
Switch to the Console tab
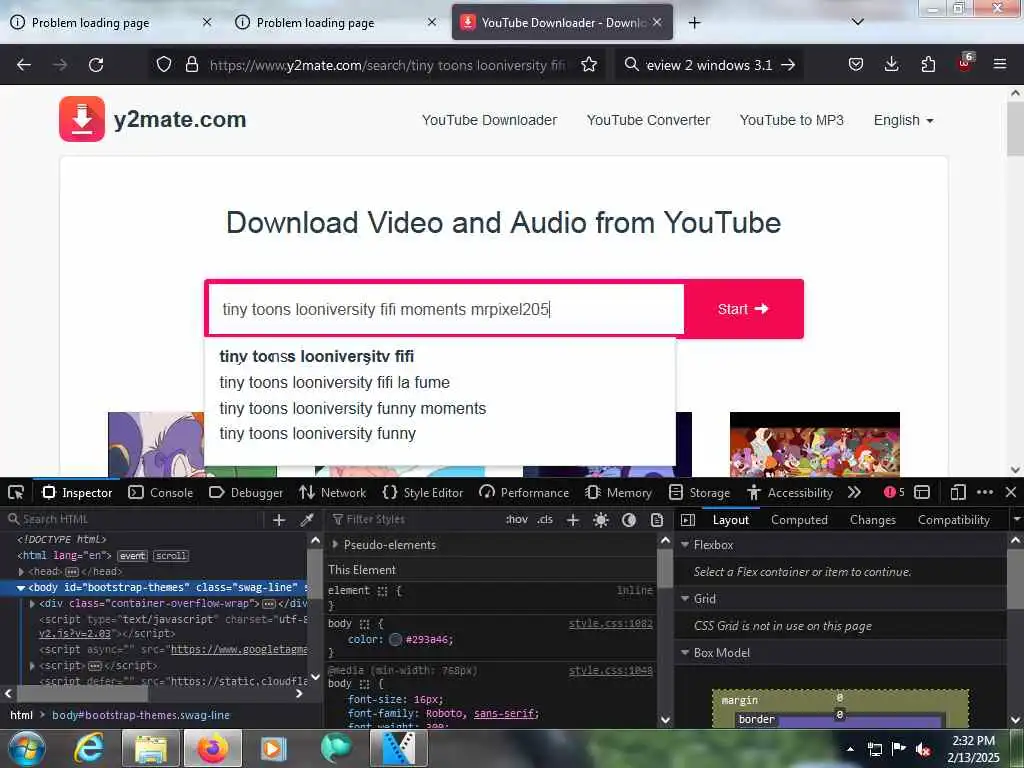[161, 492]
